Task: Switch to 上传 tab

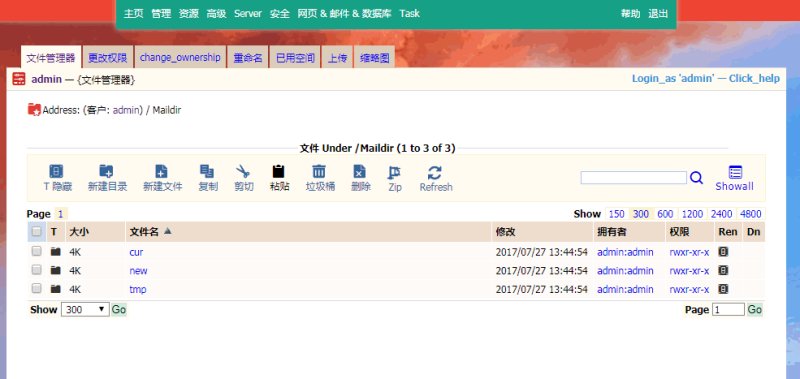Action: [x=337, y=57]
